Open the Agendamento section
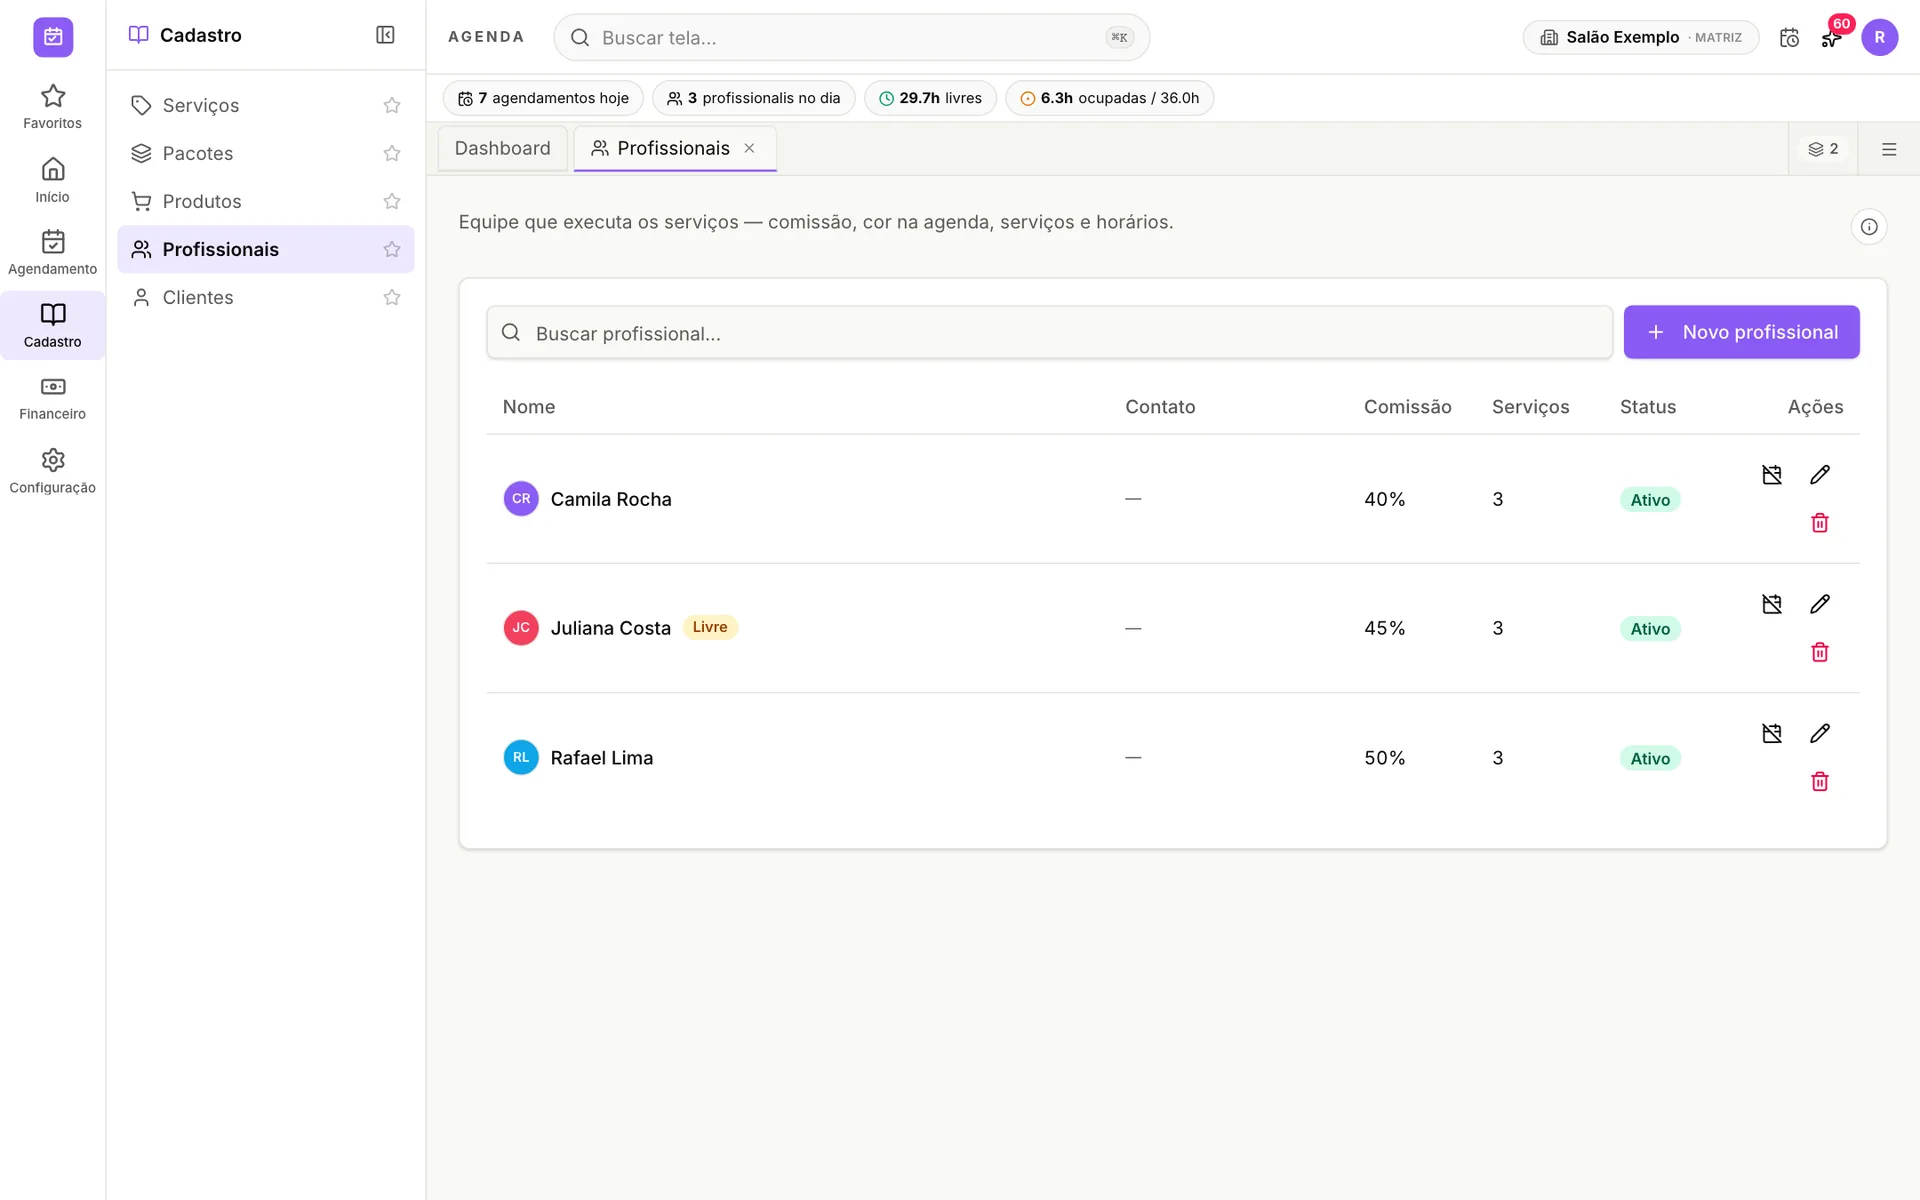 (x=52, y=253)
